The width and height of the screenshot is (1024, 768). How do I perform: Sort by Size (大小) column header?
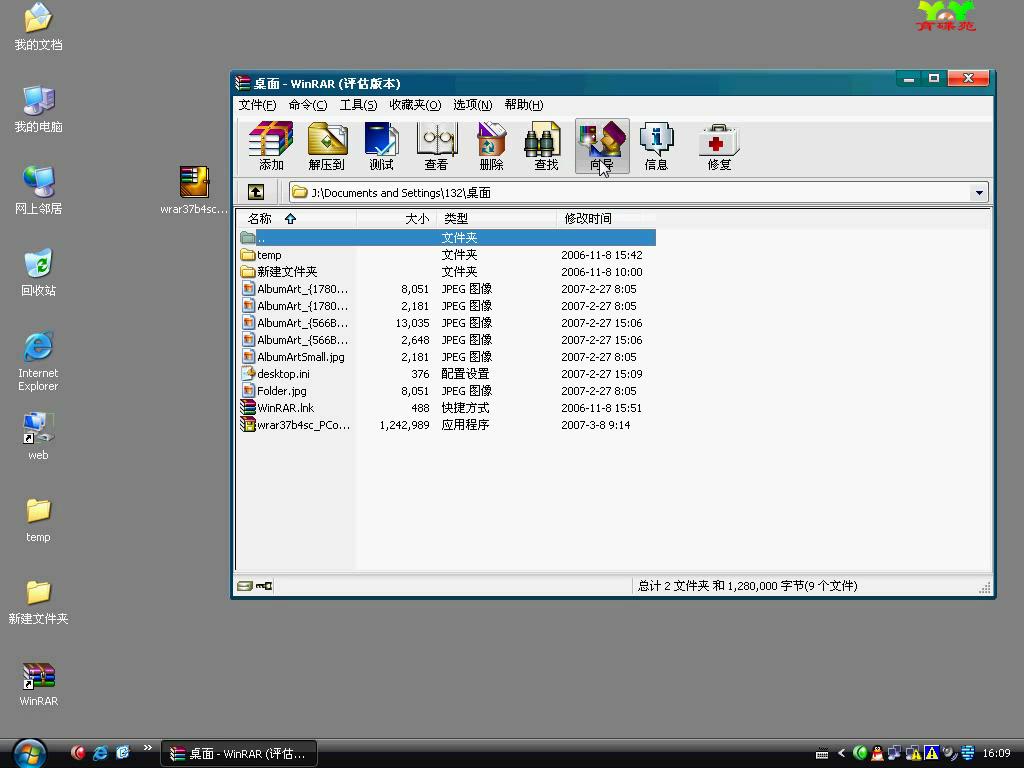point(396,219)
